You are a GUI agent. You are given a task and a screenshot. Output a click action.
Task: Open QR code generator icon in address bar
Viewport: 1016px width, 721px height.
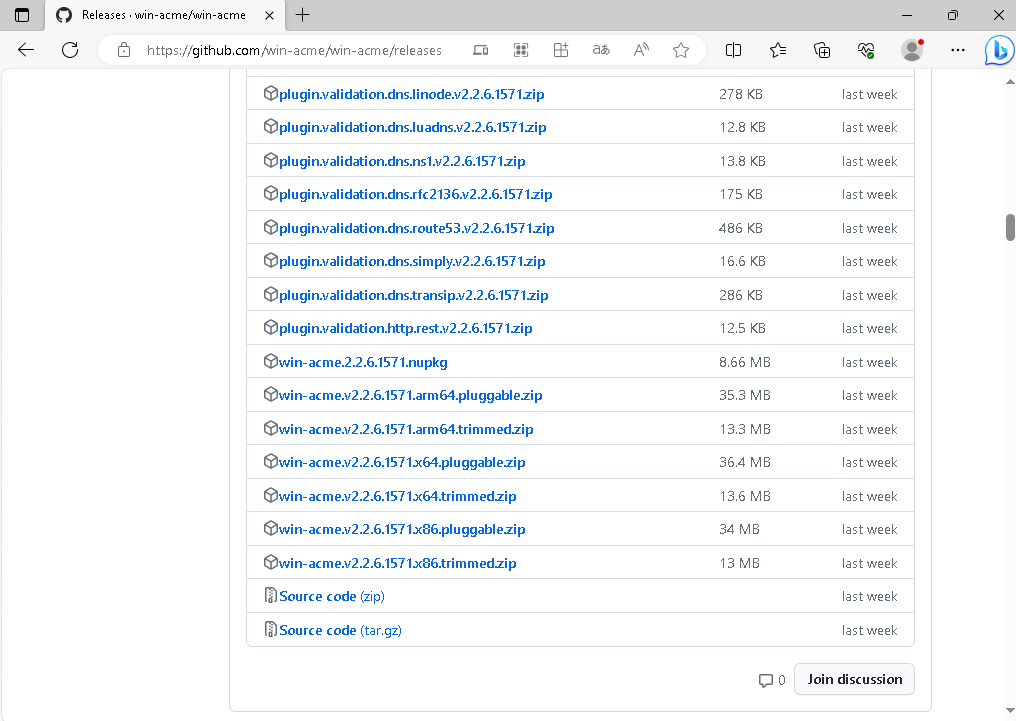521,50
